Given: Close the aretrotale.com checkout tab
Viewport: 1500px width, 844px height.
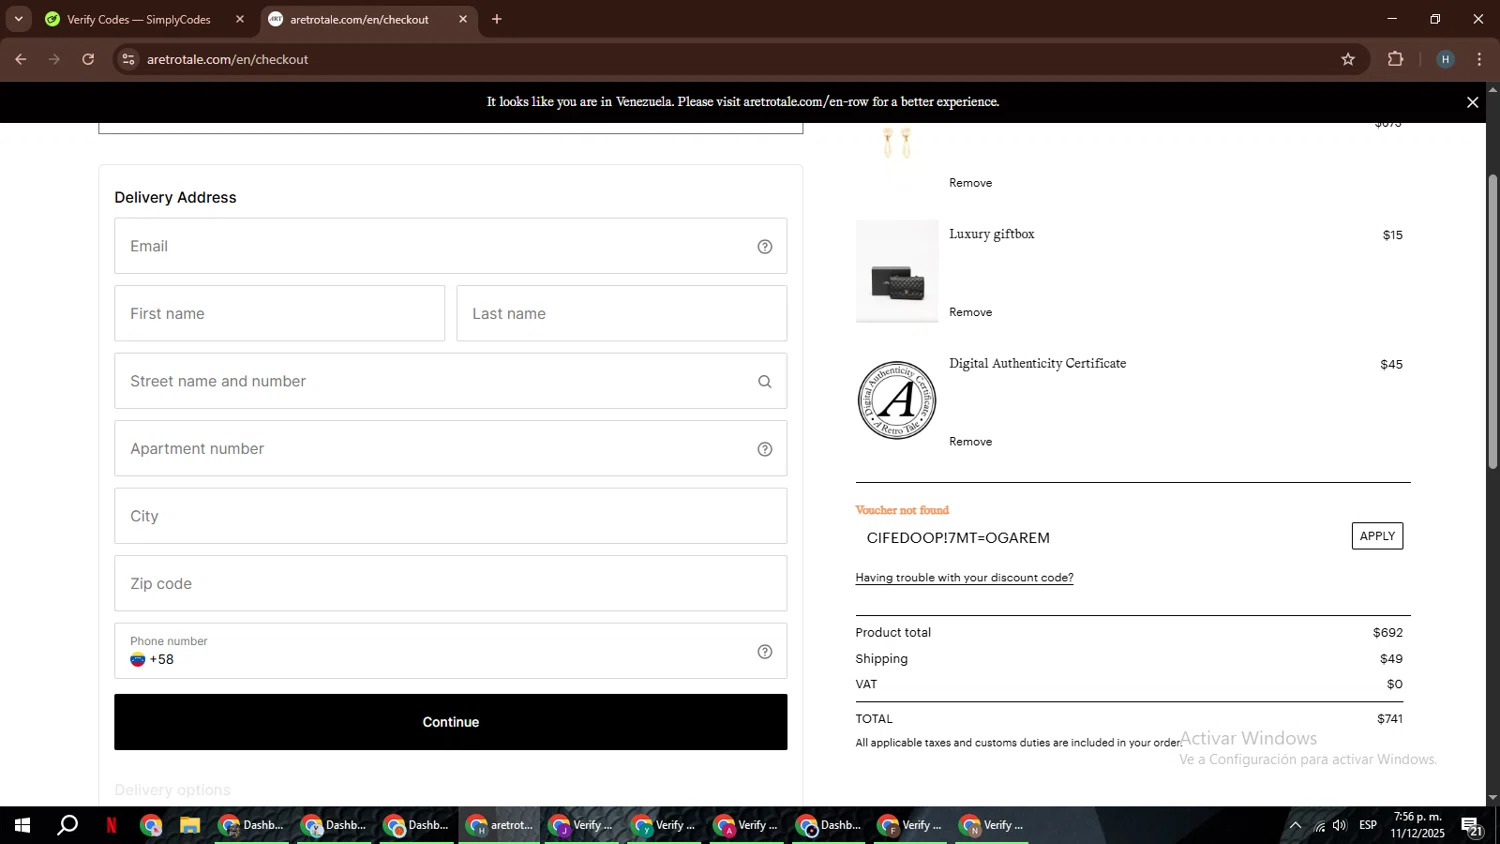Looking at the screenshot, I should 463,19.
